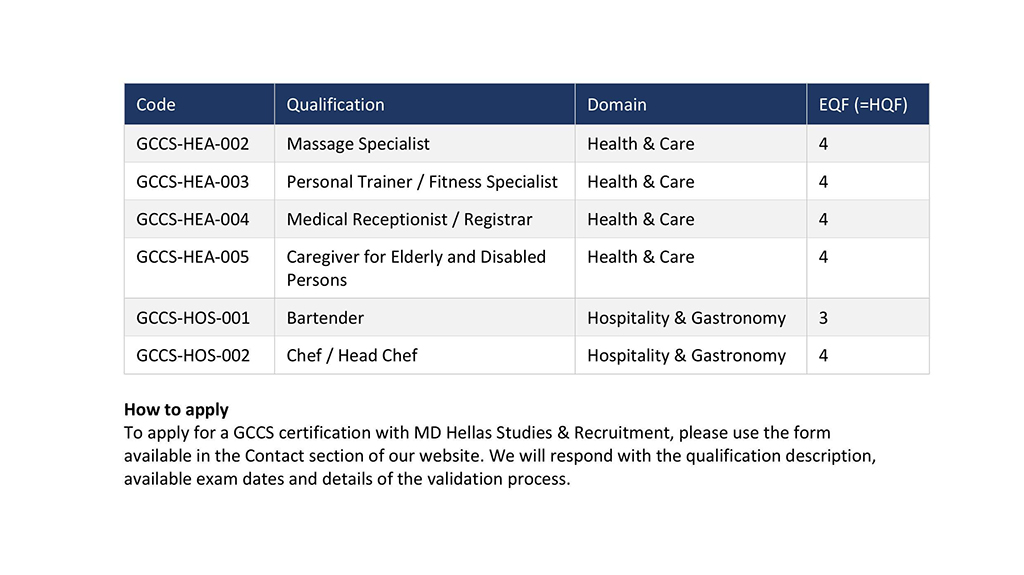
Task: Select the Chef / Head Chef cell
Action: pos(352,355)
